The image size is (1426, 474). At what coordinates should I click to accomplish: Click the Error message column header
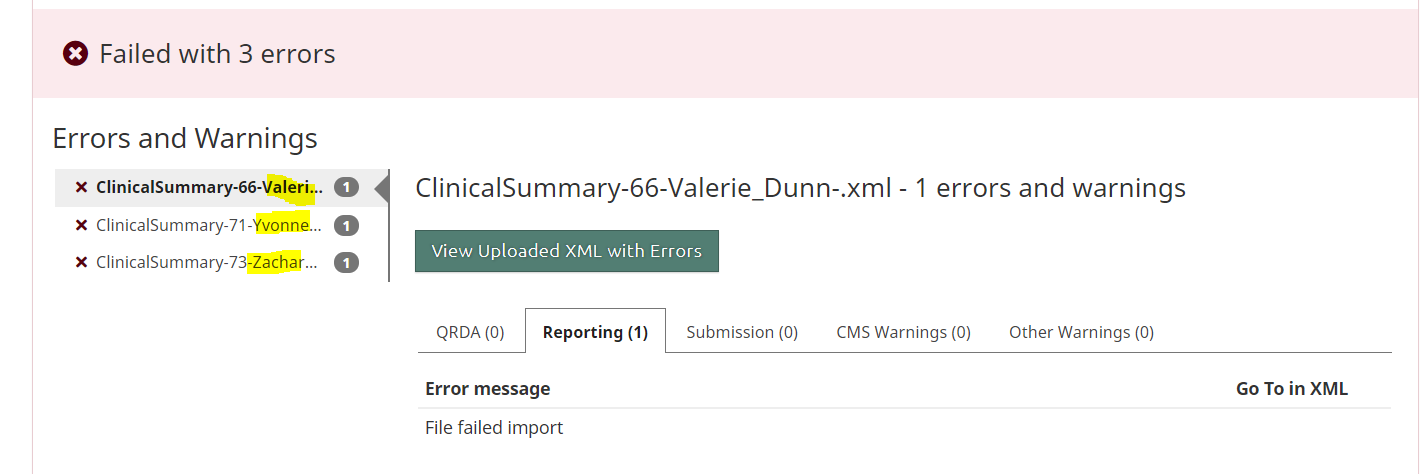487,389
